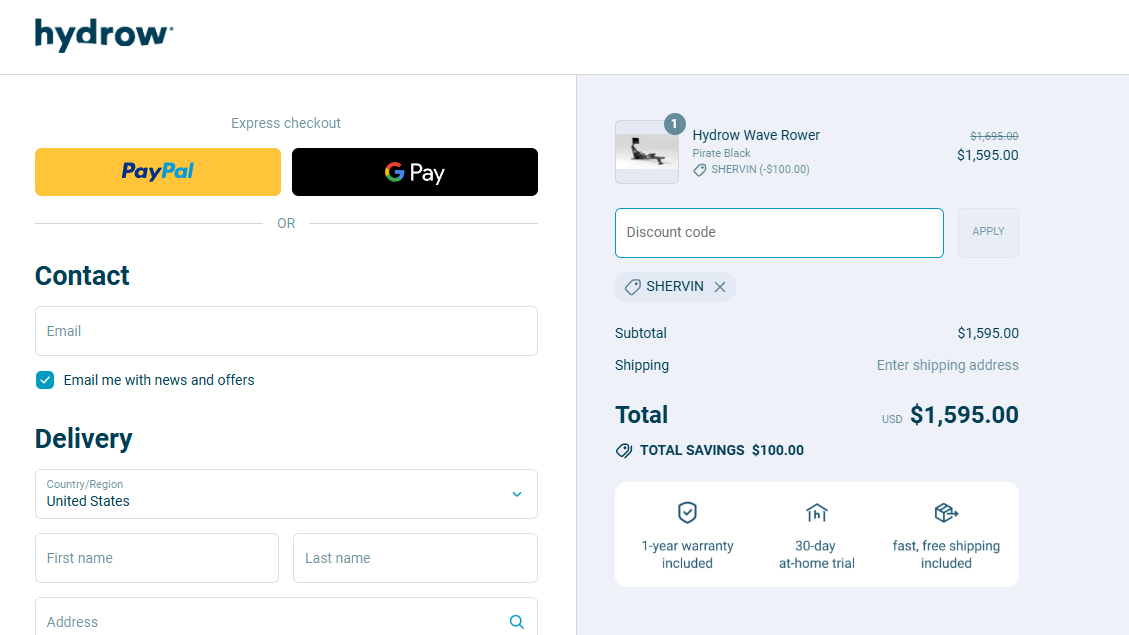Click the fast, free shipping included text
The image size is (1129, 635).
pos(946,554)
